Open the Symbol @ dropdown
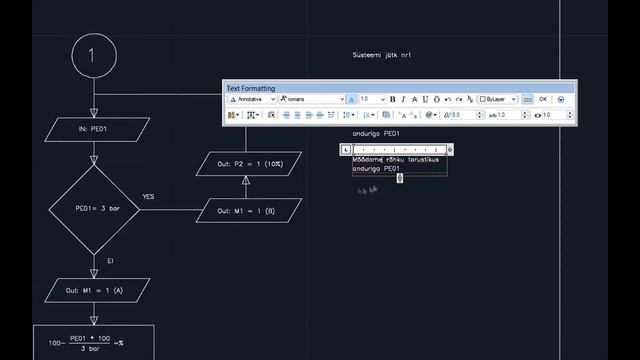 pyautogui.click(x=431, y=115)
